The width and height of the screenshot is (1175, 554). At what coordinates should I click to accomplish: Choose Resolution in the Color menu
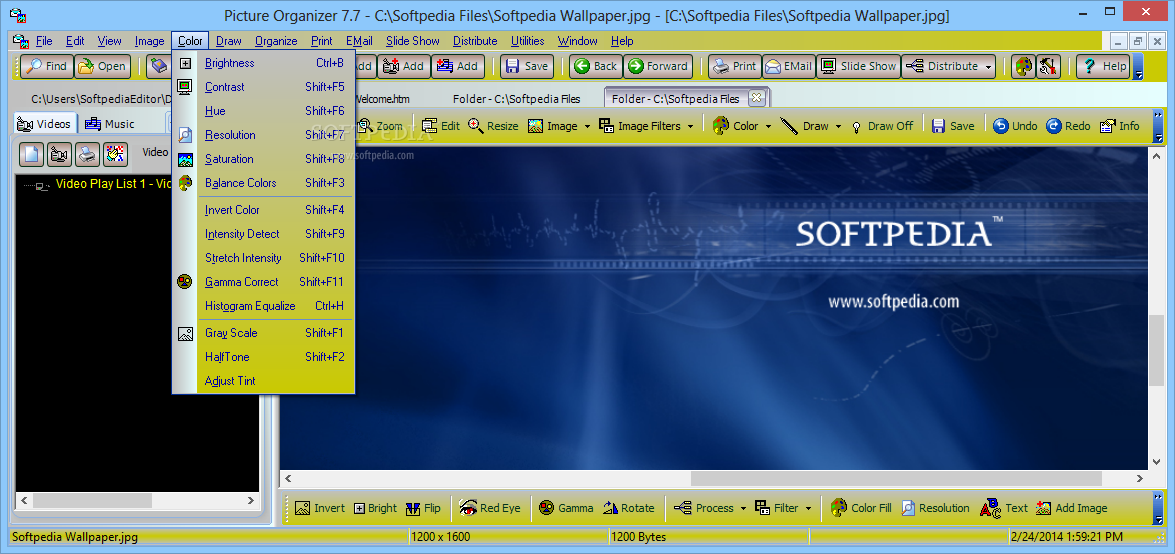click(264, 135)
